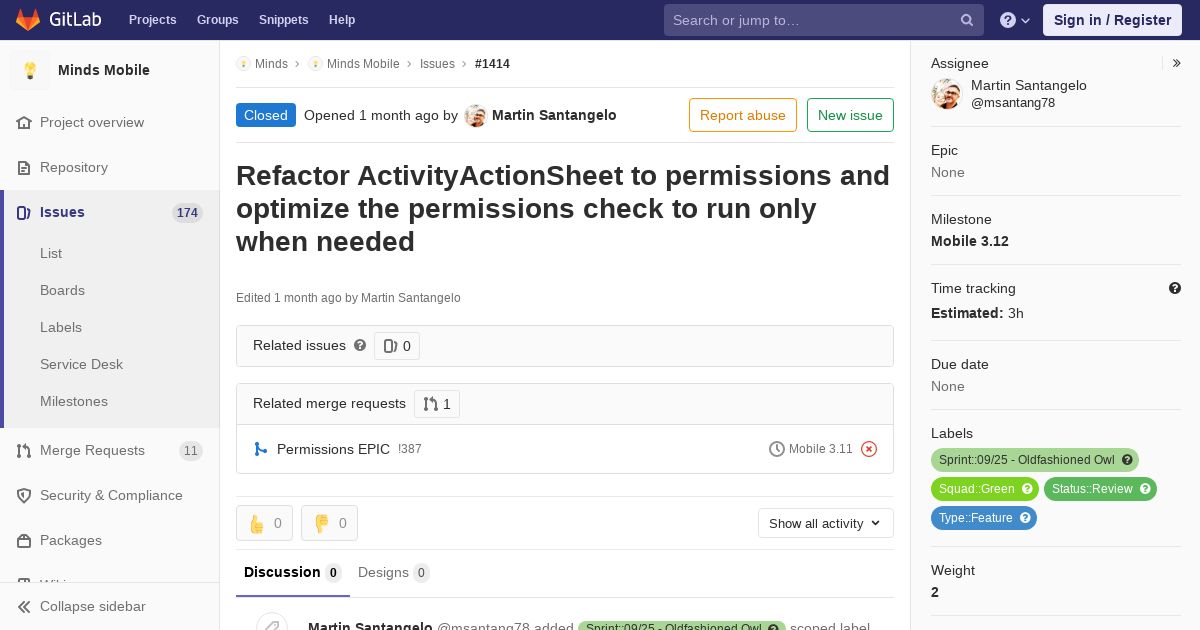Click the Collapse sidebar double-chevron icon
The height and width of the screenshot is (630, 1200).
(x=24, y=607)
